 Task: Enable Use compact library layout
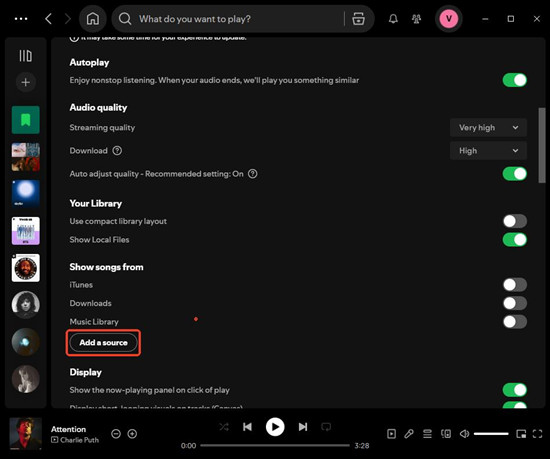click(515, 221)
